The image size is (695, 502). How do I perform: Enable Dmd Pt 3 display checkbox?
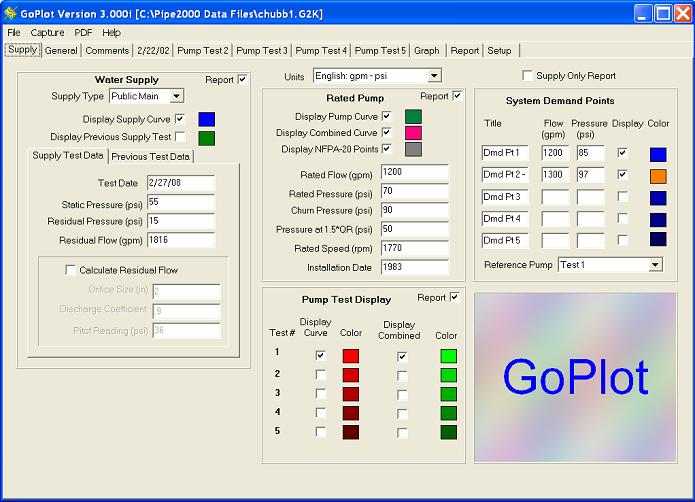(x=622, y=196)
